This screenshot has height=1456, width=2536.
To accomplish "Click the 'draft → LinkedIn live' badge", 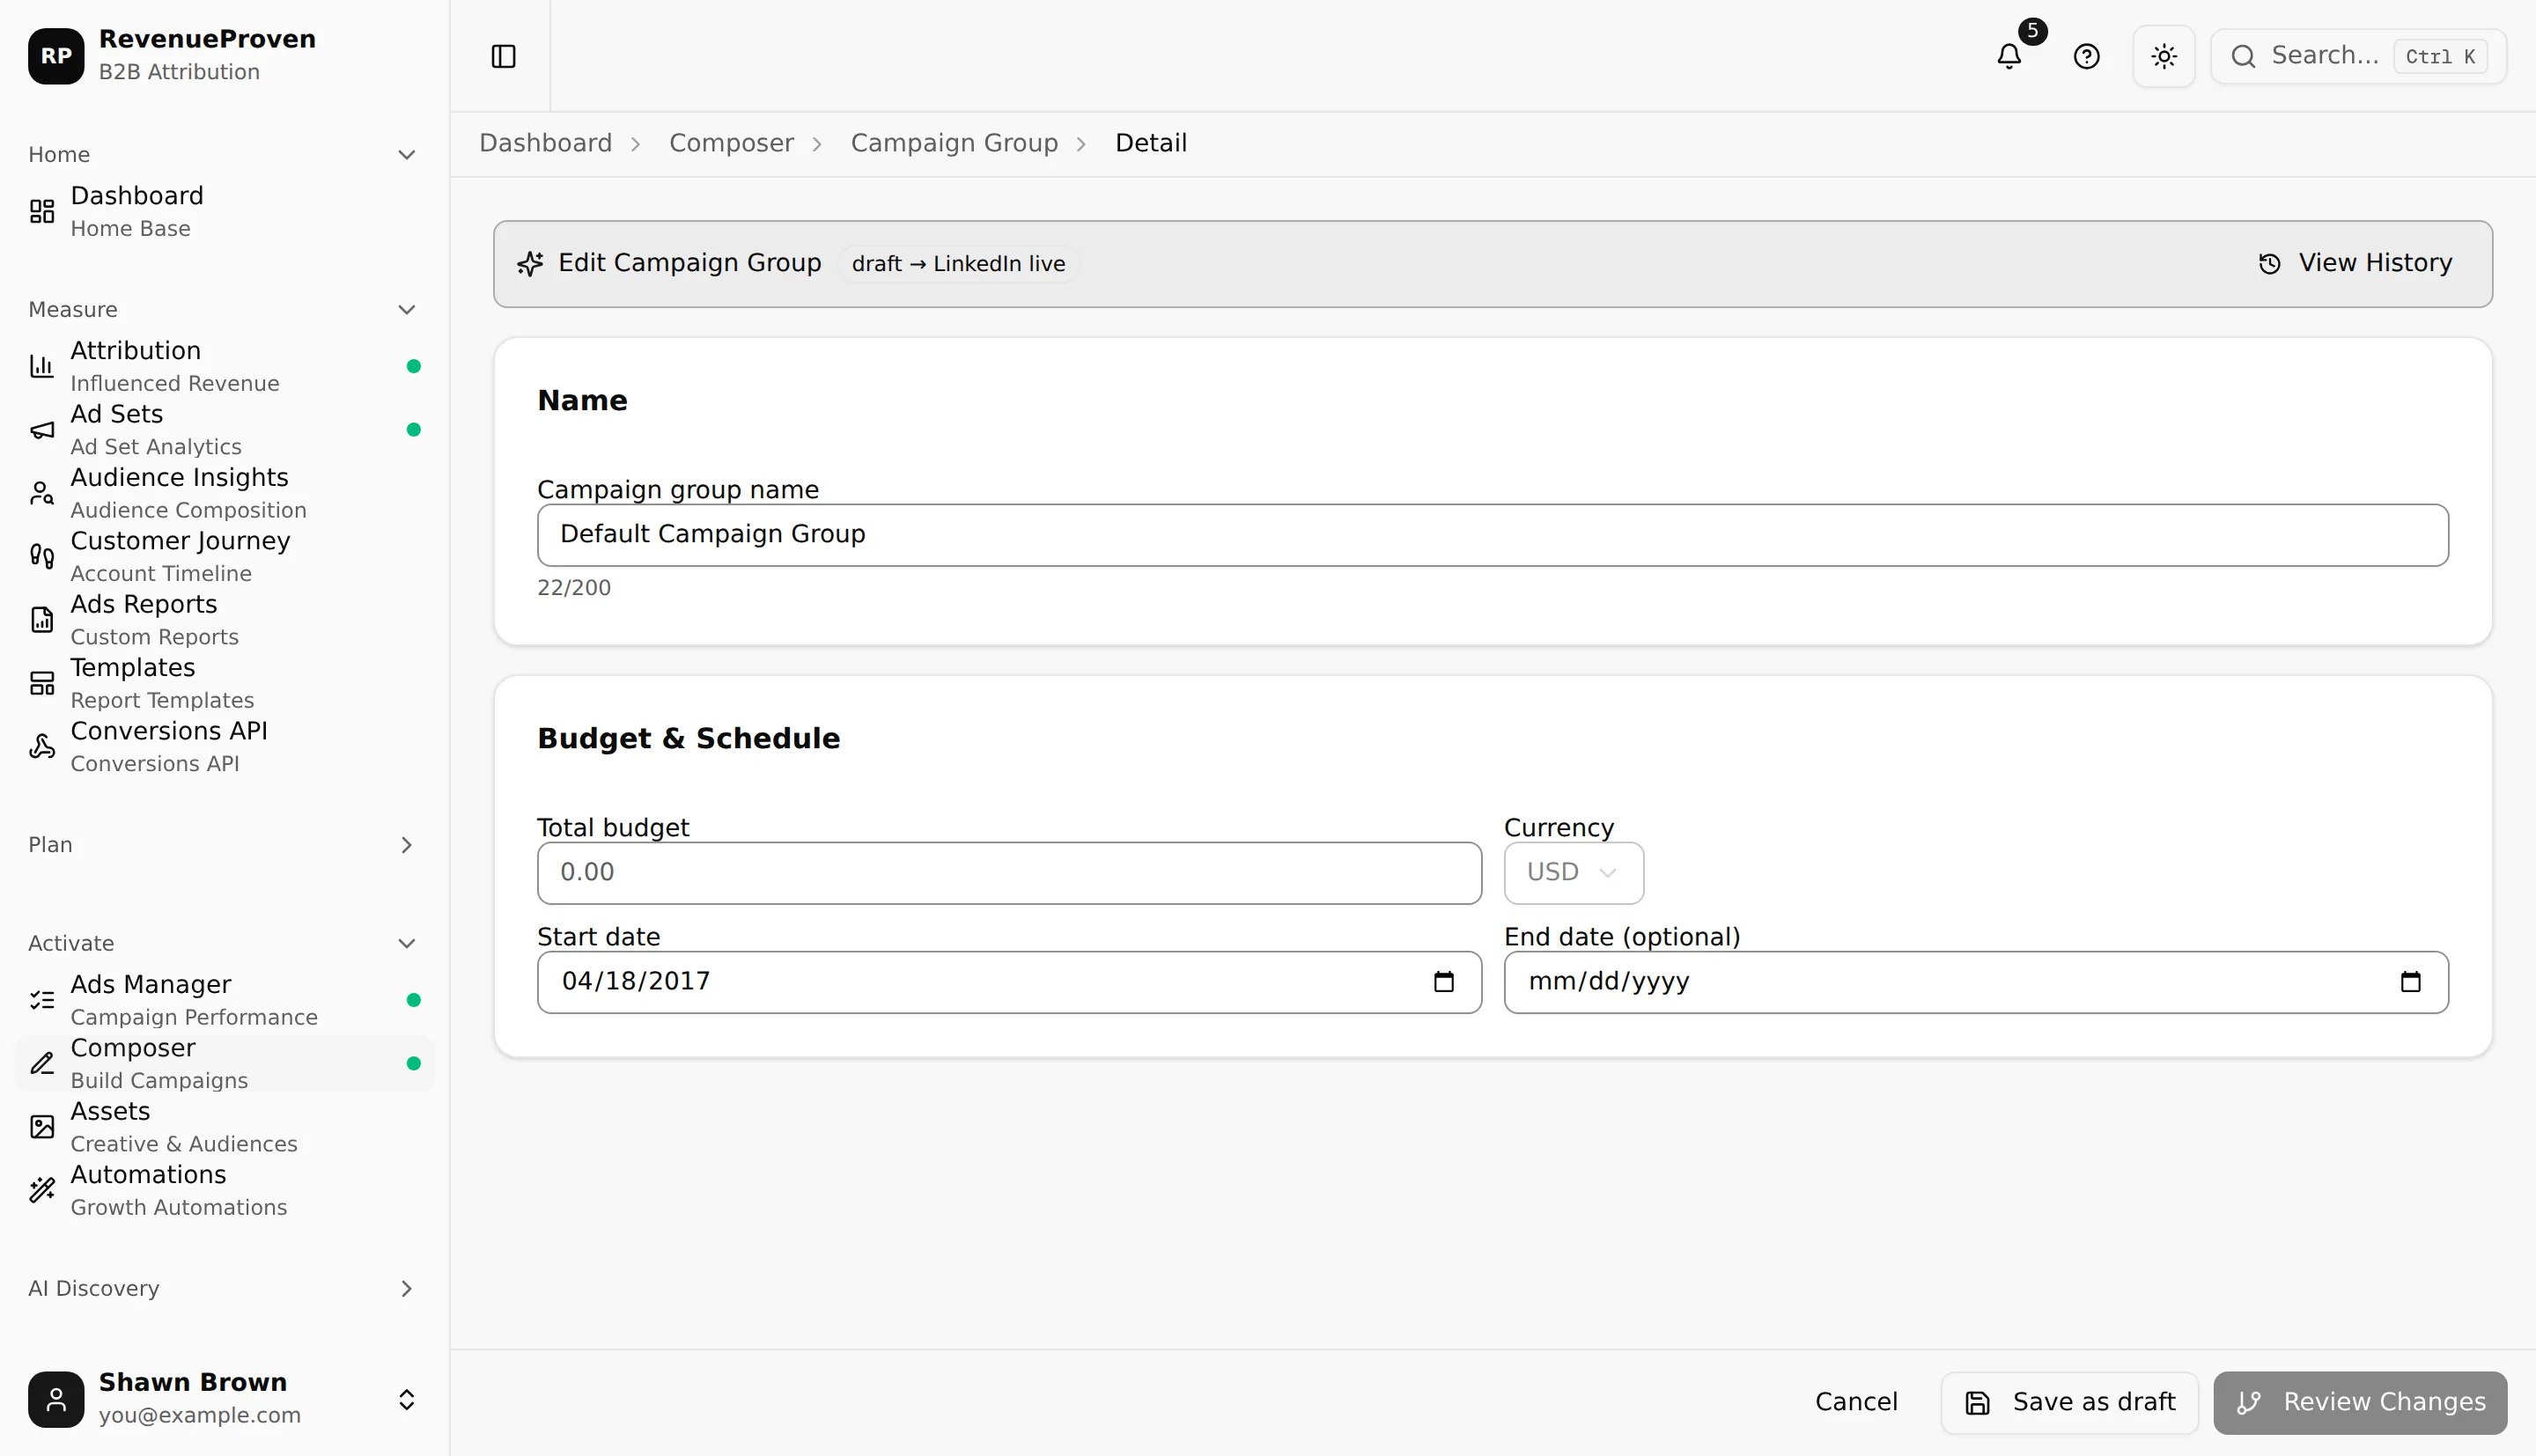I will coord(958,264).
